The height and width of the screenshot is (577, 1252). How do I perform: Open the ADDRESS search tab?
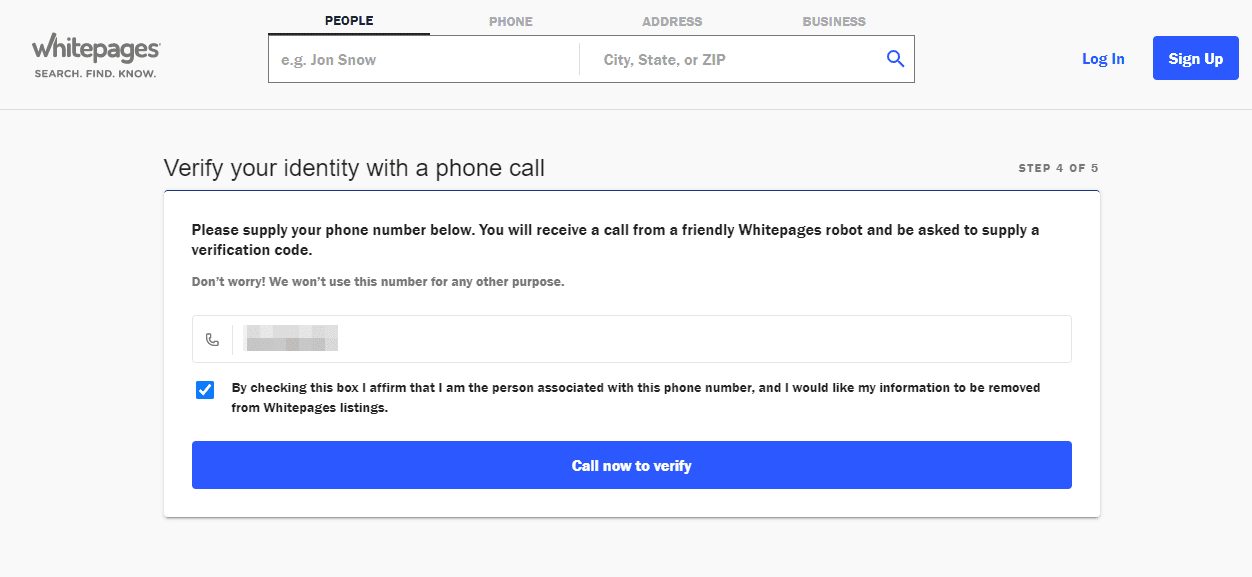tap(672, 21)
